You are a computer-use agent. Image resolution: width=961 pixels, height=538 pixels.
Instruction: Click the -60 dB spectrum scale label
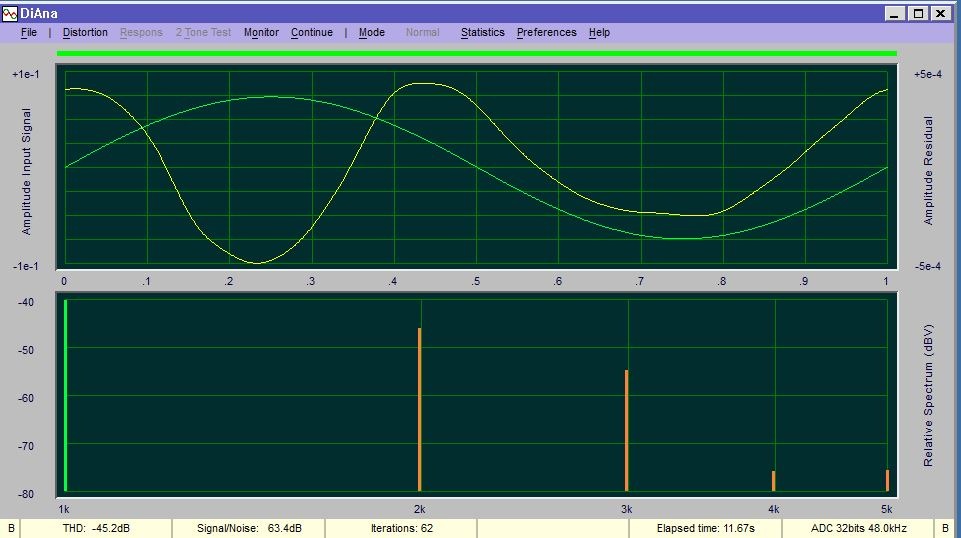(x=25, y=398)
